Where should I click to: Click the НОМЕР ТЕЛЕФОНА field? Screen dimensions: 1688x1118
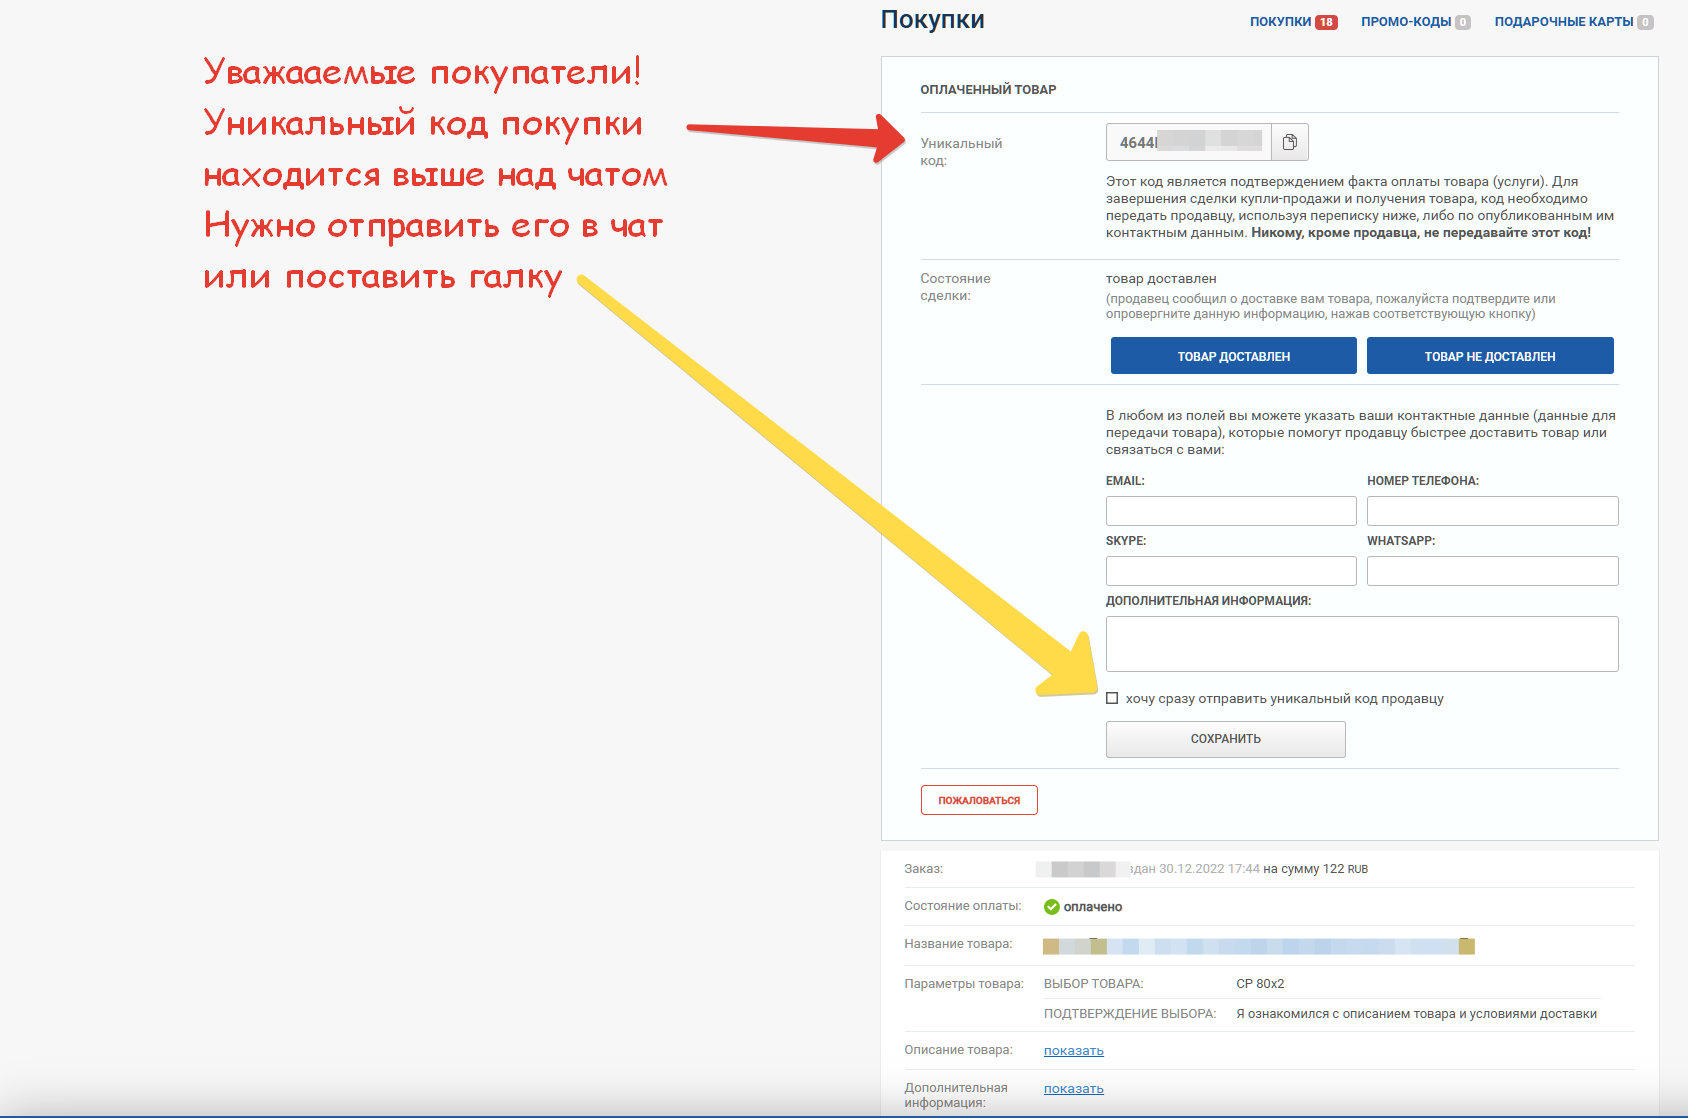[x=1492, y=511]
